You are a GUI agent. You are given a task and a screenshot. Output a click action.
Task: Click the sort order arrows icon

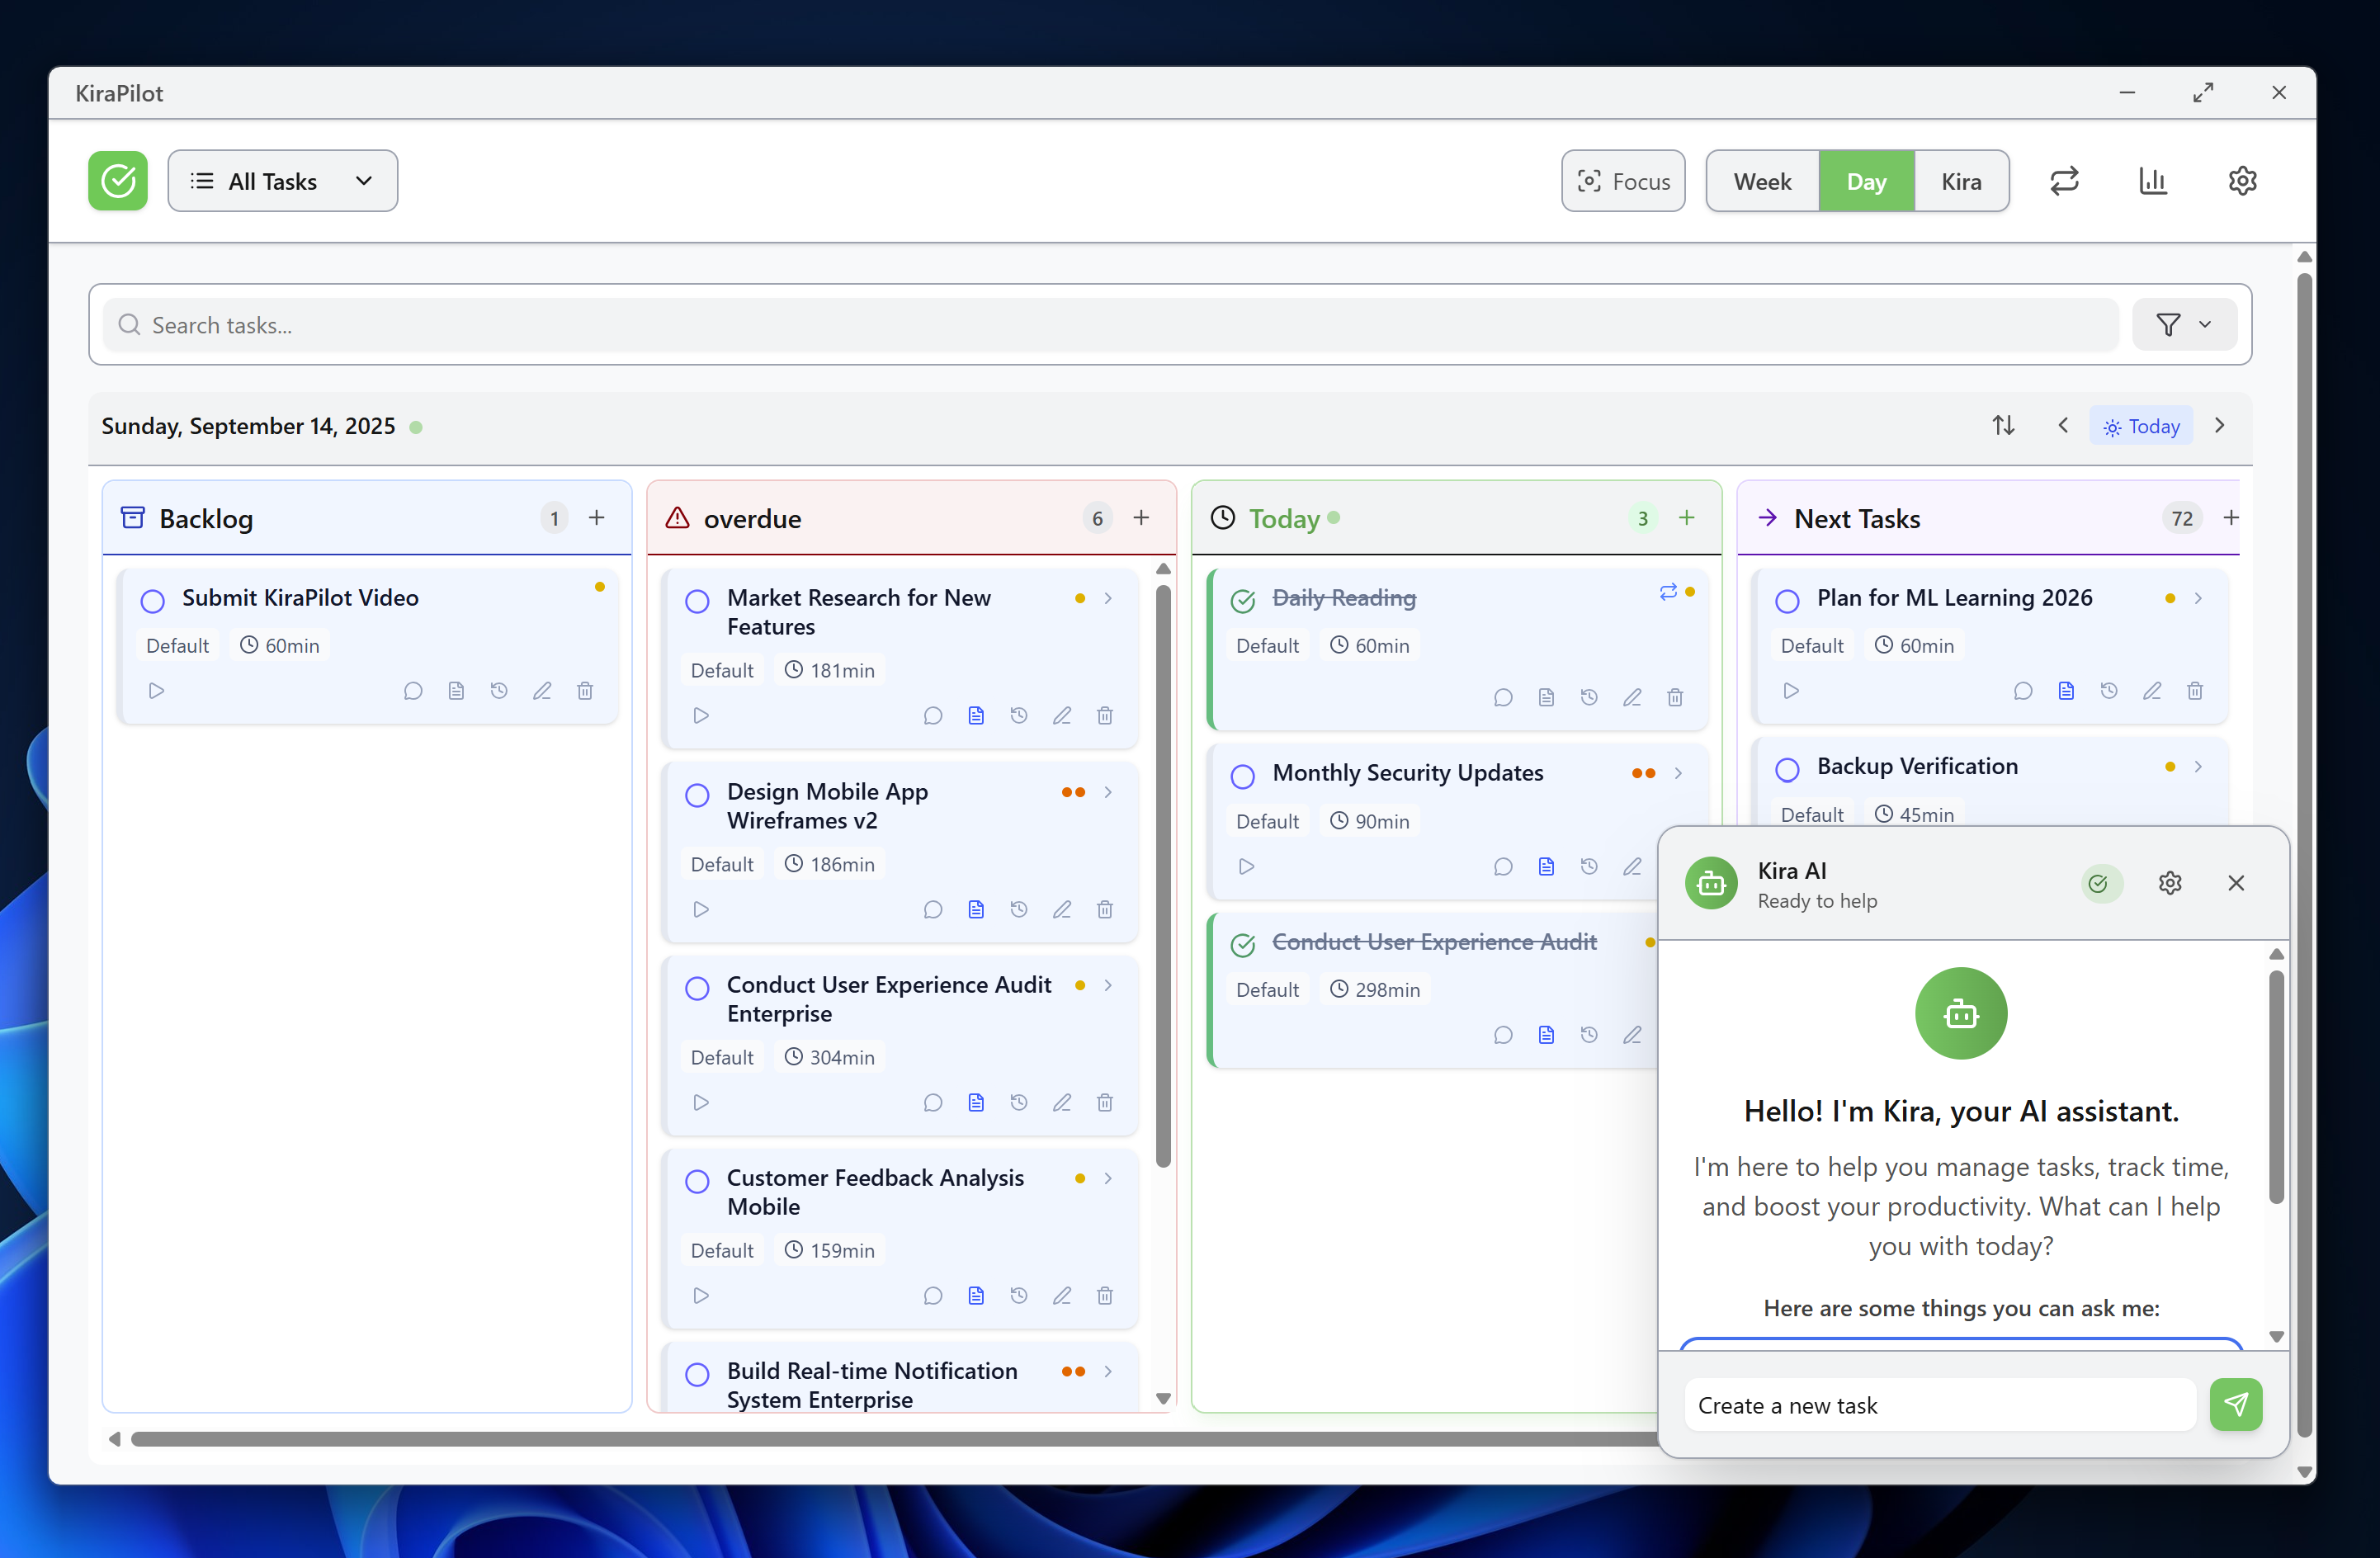pos(2002,426)
